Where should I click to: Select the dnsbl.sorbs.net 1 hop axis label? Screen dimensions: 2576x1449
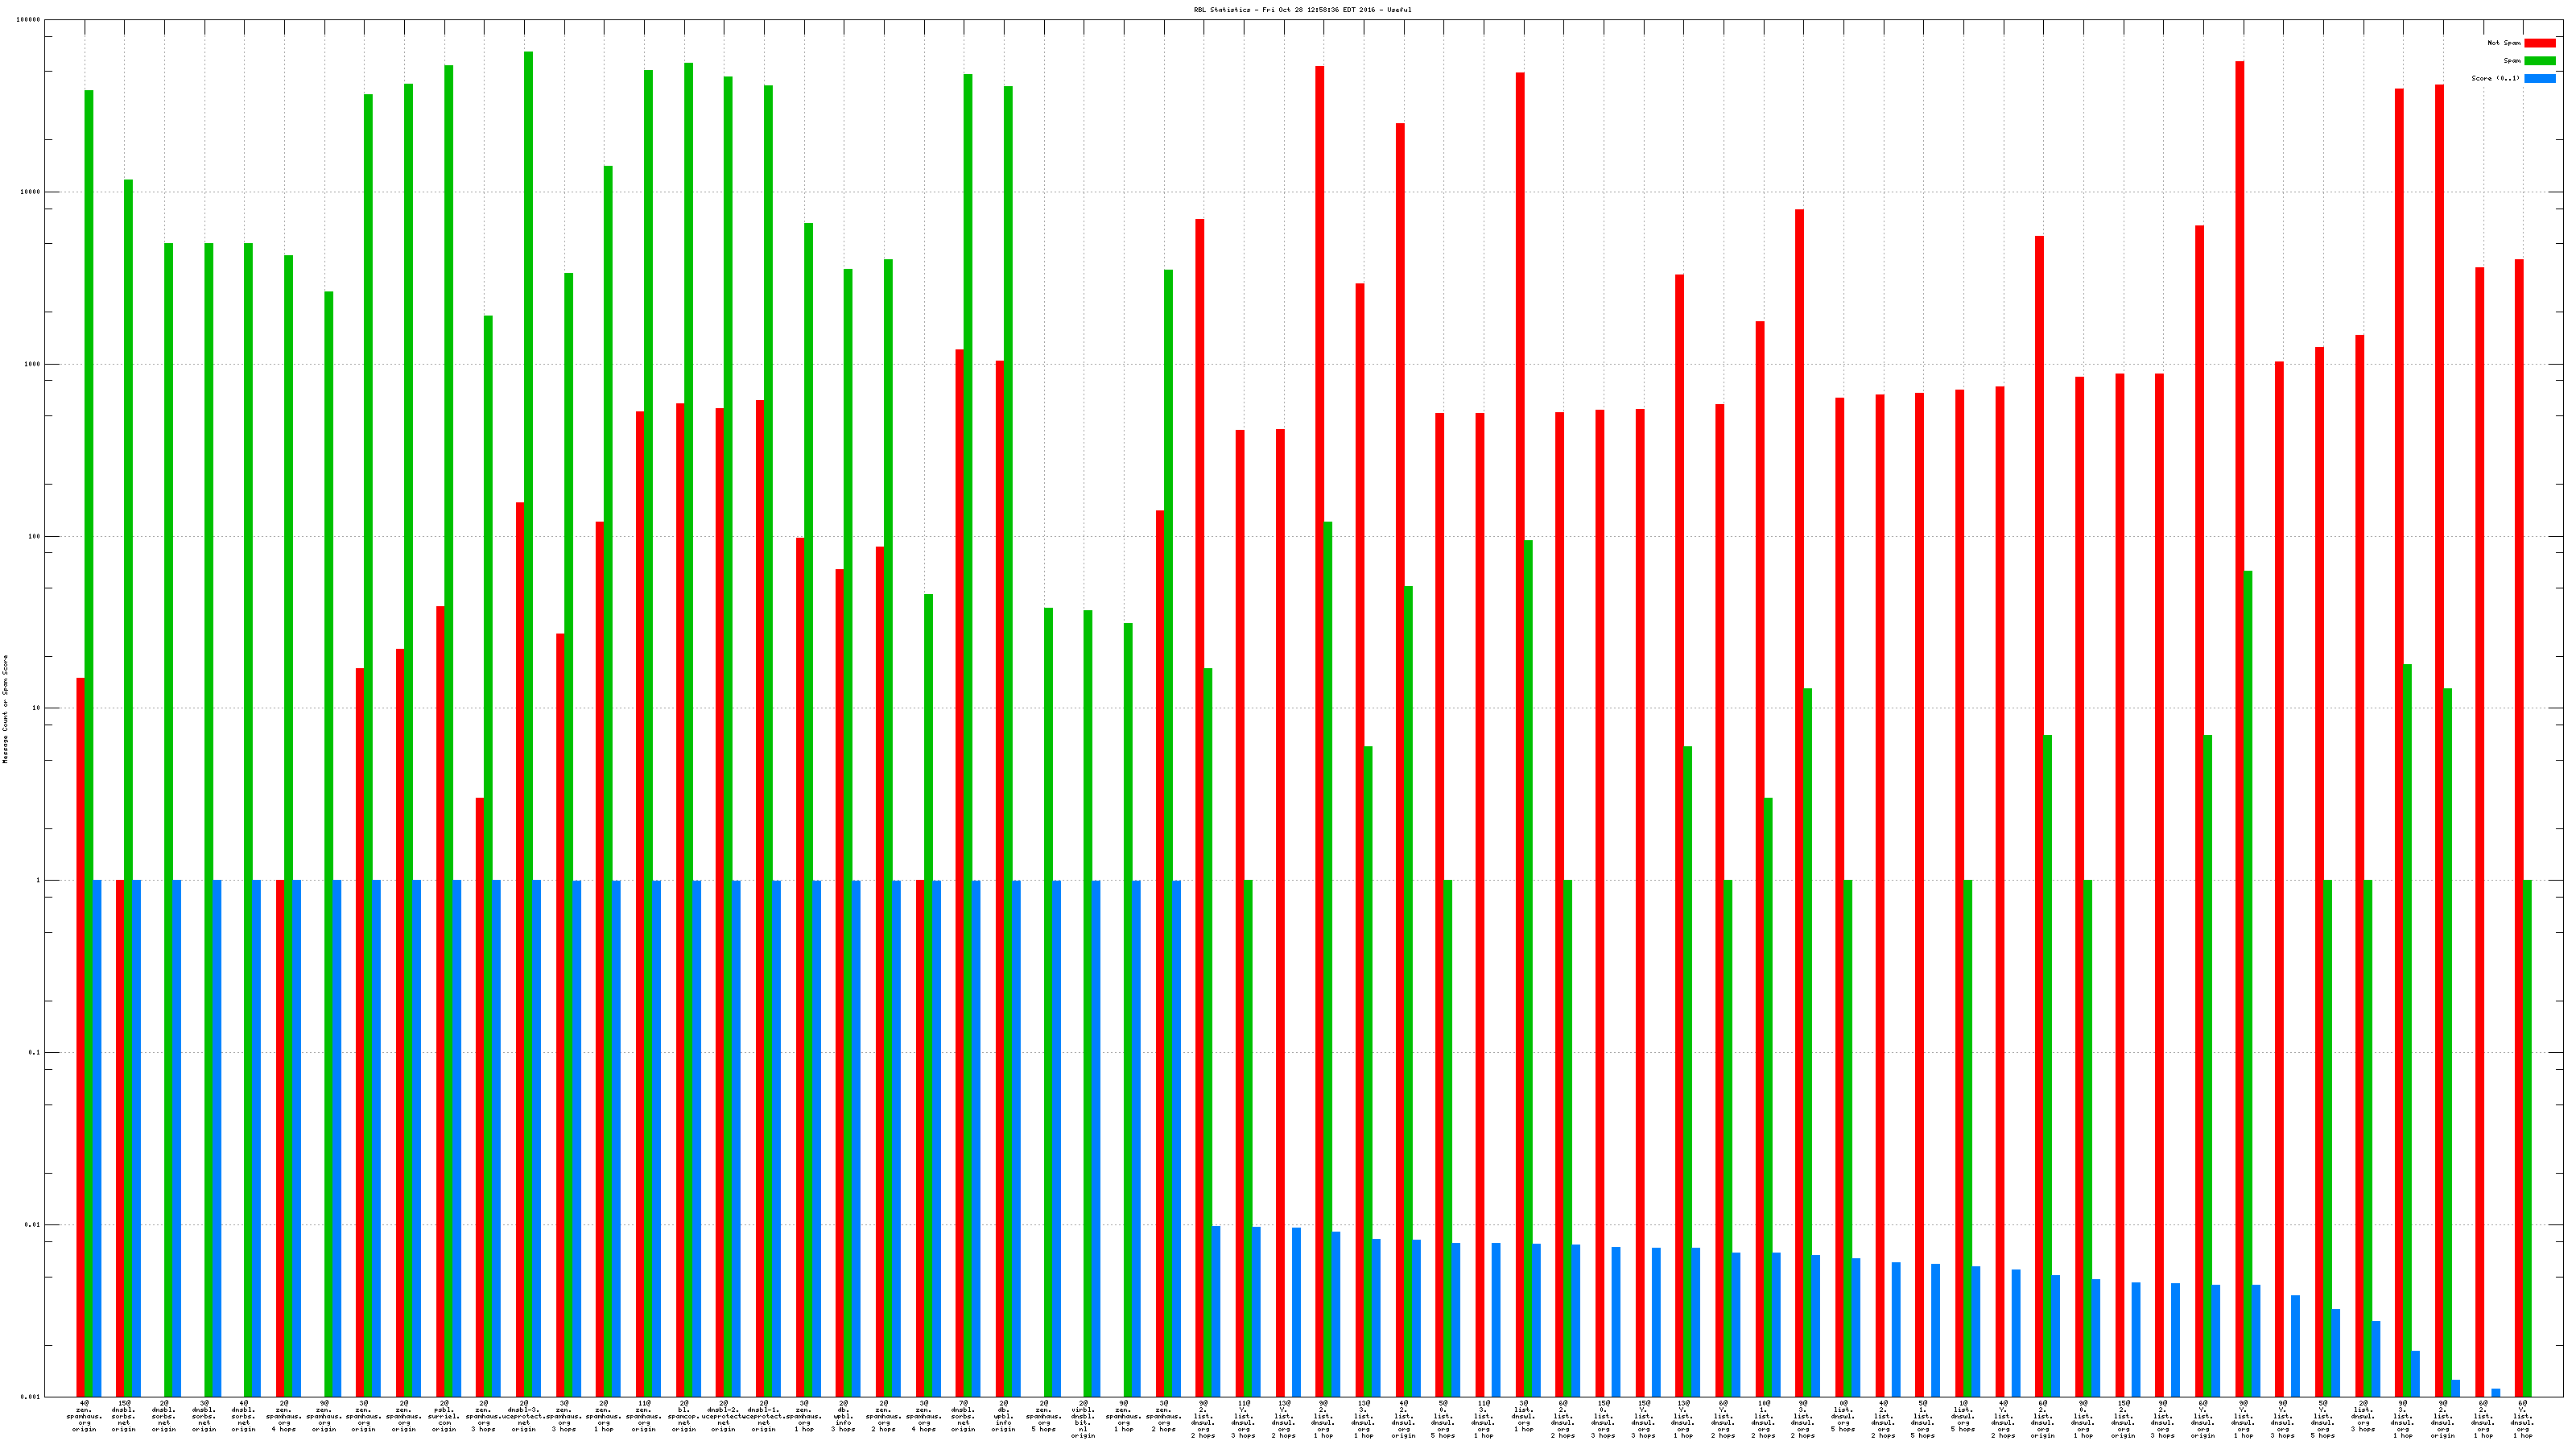pos(244,1416)
